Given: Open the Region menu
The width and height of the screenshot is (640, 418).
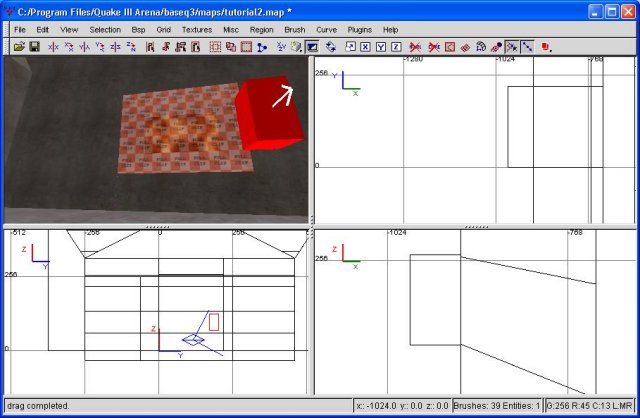Looking at the screenshot, I should [262, 29].
